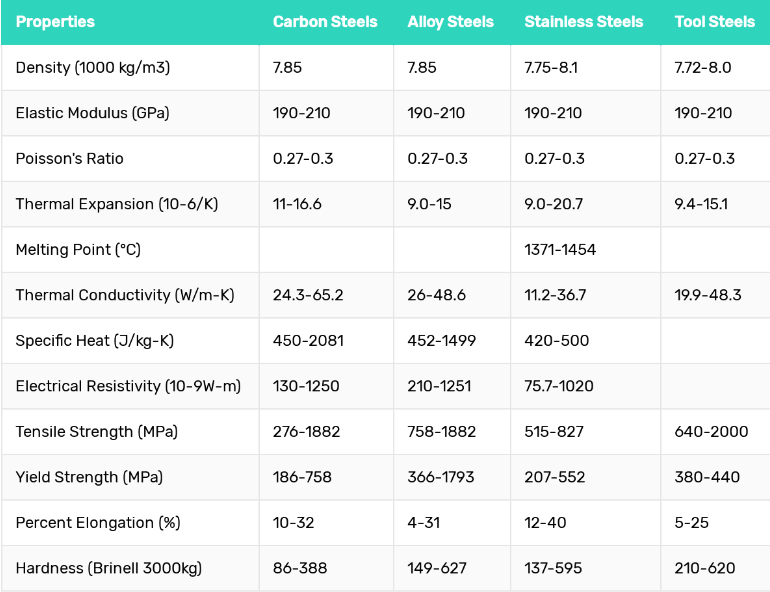This screenshot has width=770, height=592.
Task: Click tool steel tensile strength 640-2000
Action: coord(711,432)
